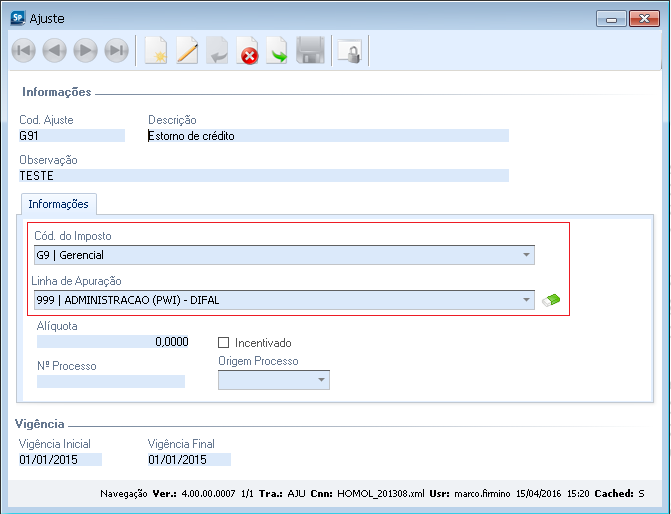Click the Descrição field Estorno de crédito

click(328, 136)
